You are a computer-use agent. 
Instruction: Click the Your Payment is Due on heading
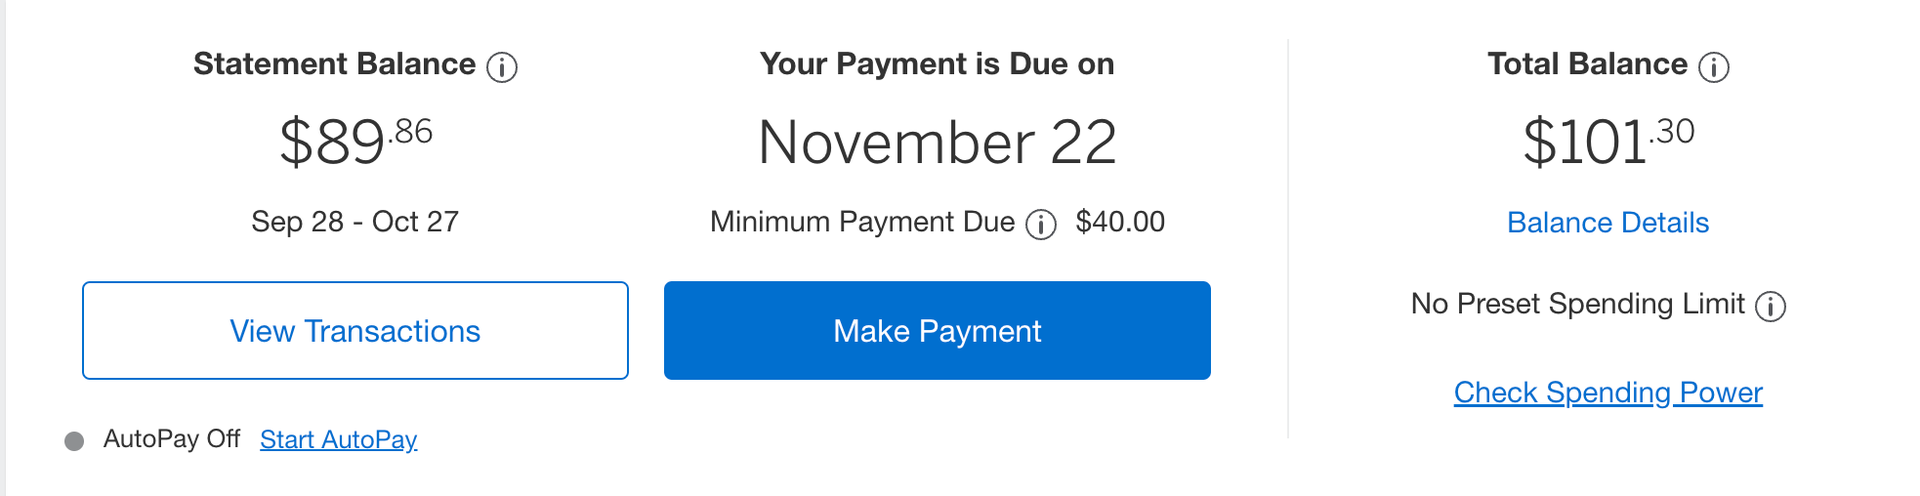pyautogui.click(x=937, y=64)
